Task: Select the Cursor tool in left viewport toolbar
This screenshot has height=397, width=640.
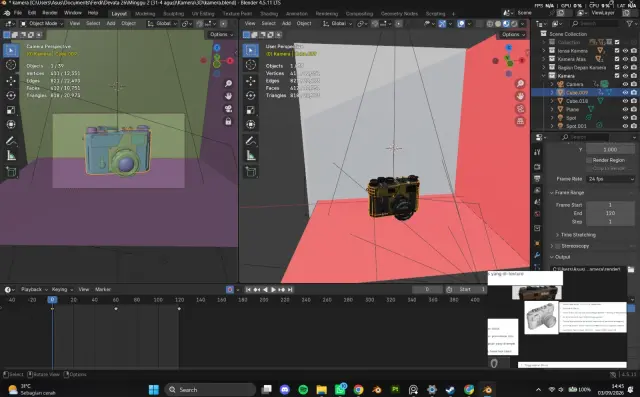Action: 11,65
